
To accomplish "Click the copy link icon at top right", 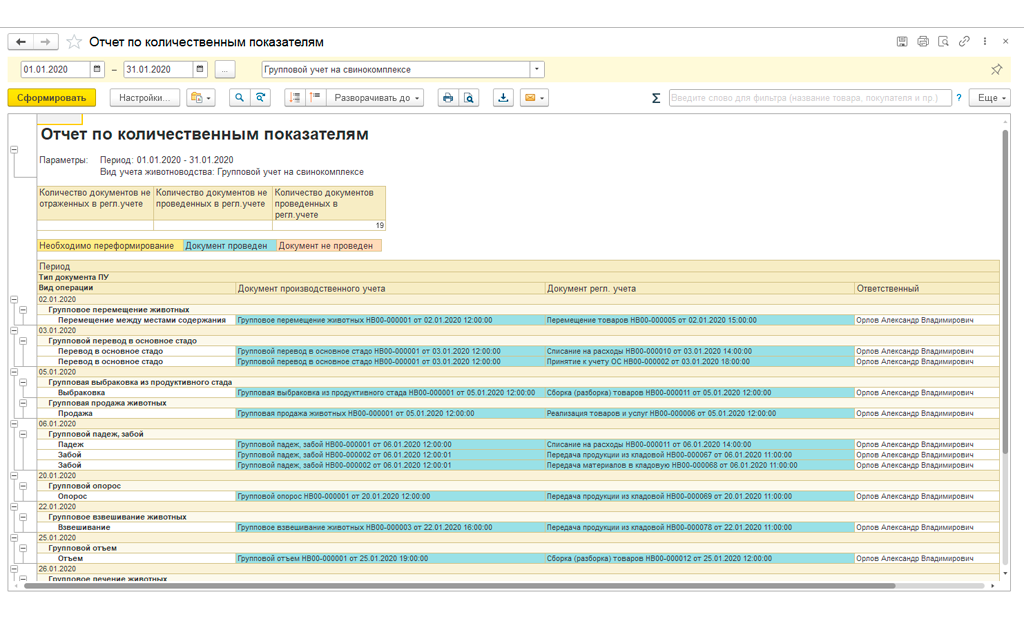I will (964, 42).
